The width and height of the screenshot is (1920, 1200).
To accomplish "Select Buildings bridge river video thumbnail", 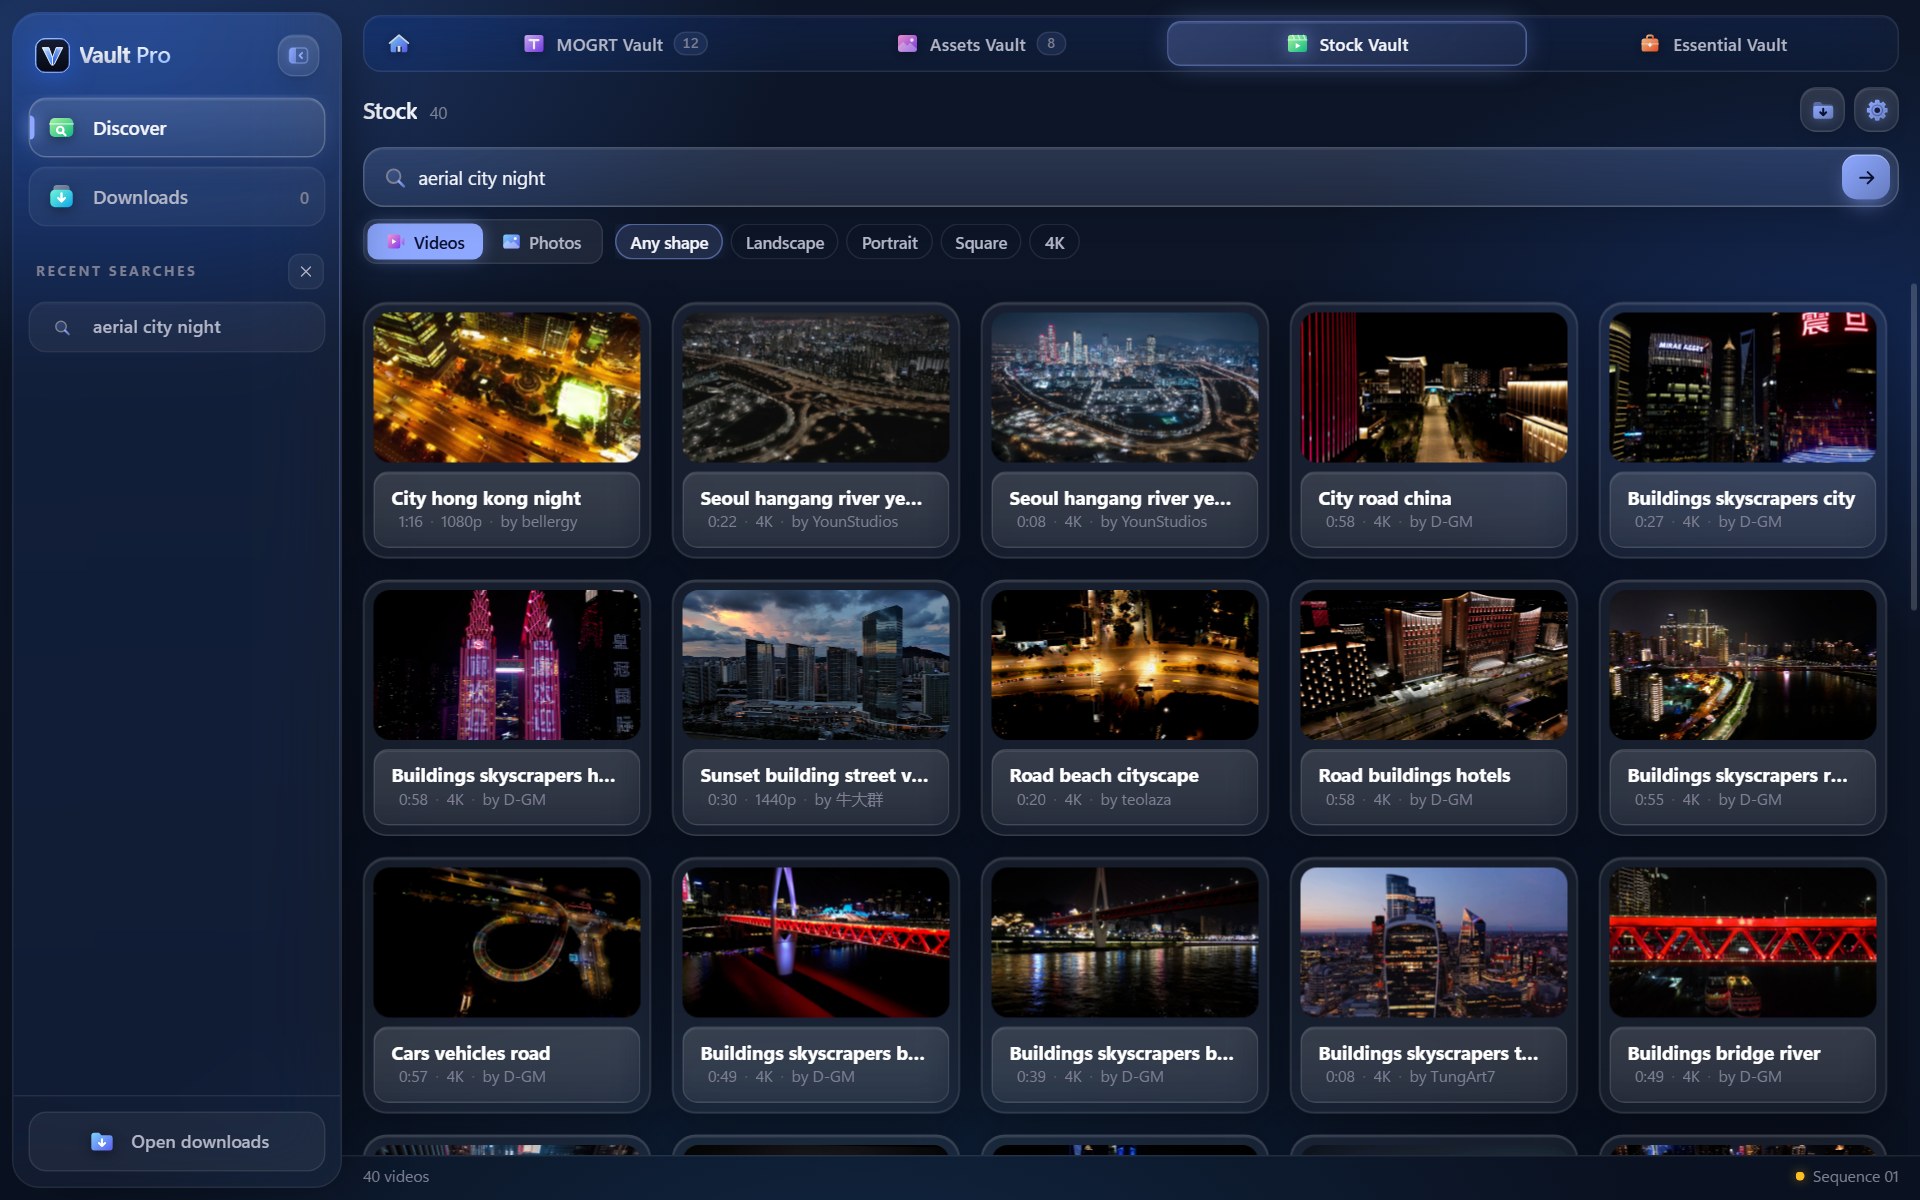I will (x=1743, y=942).
